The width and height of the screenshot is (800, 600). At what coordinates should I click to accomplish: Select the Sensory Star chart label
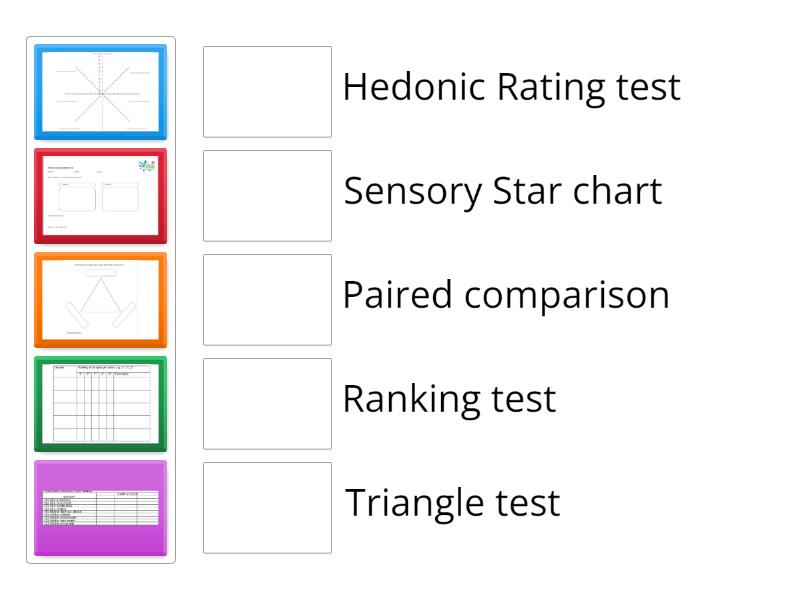(501, 192)
